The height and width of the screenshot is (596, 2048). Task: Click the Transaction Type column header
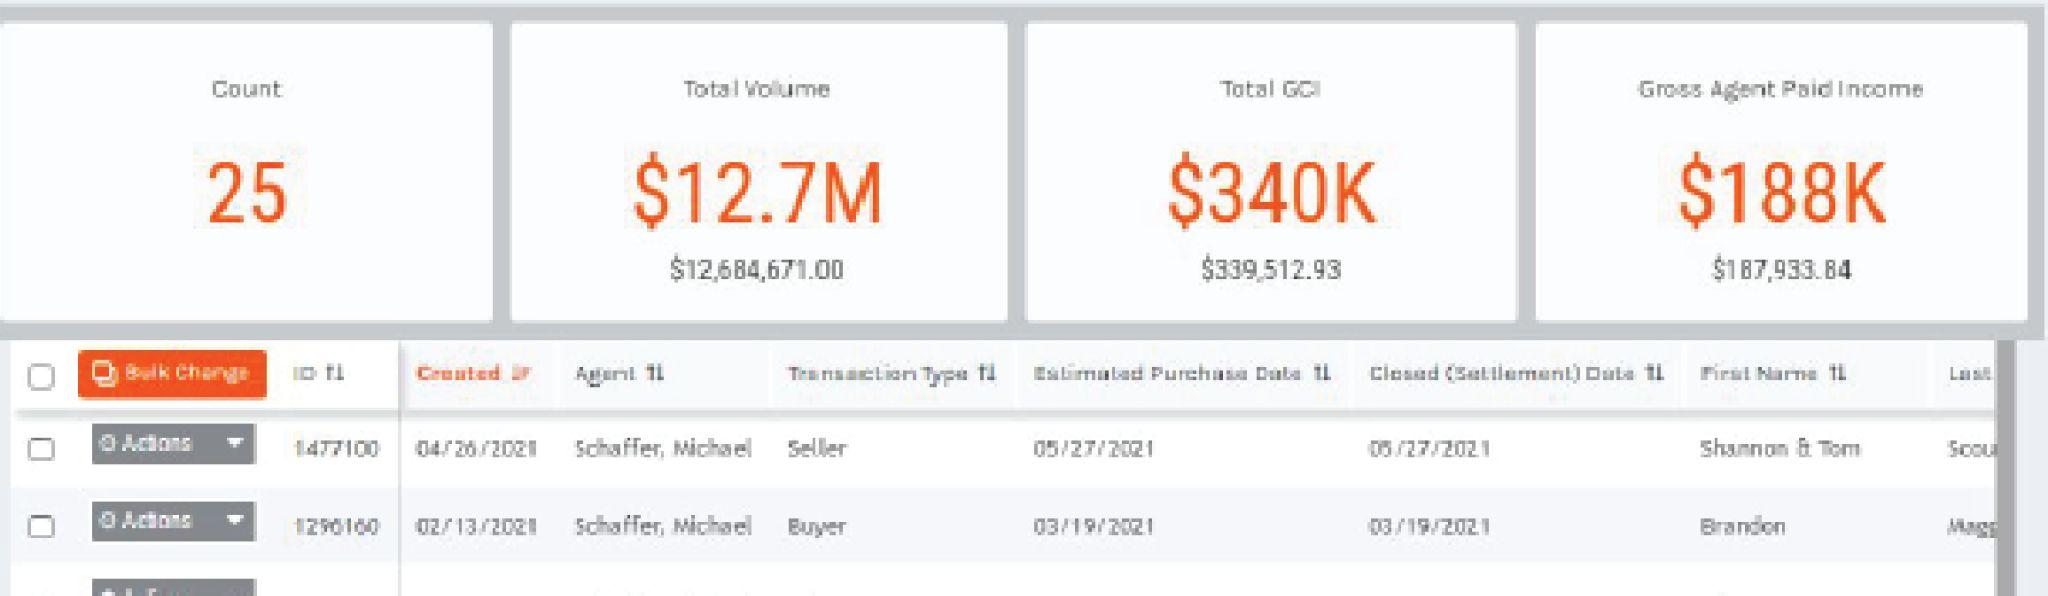coord(877,374)
